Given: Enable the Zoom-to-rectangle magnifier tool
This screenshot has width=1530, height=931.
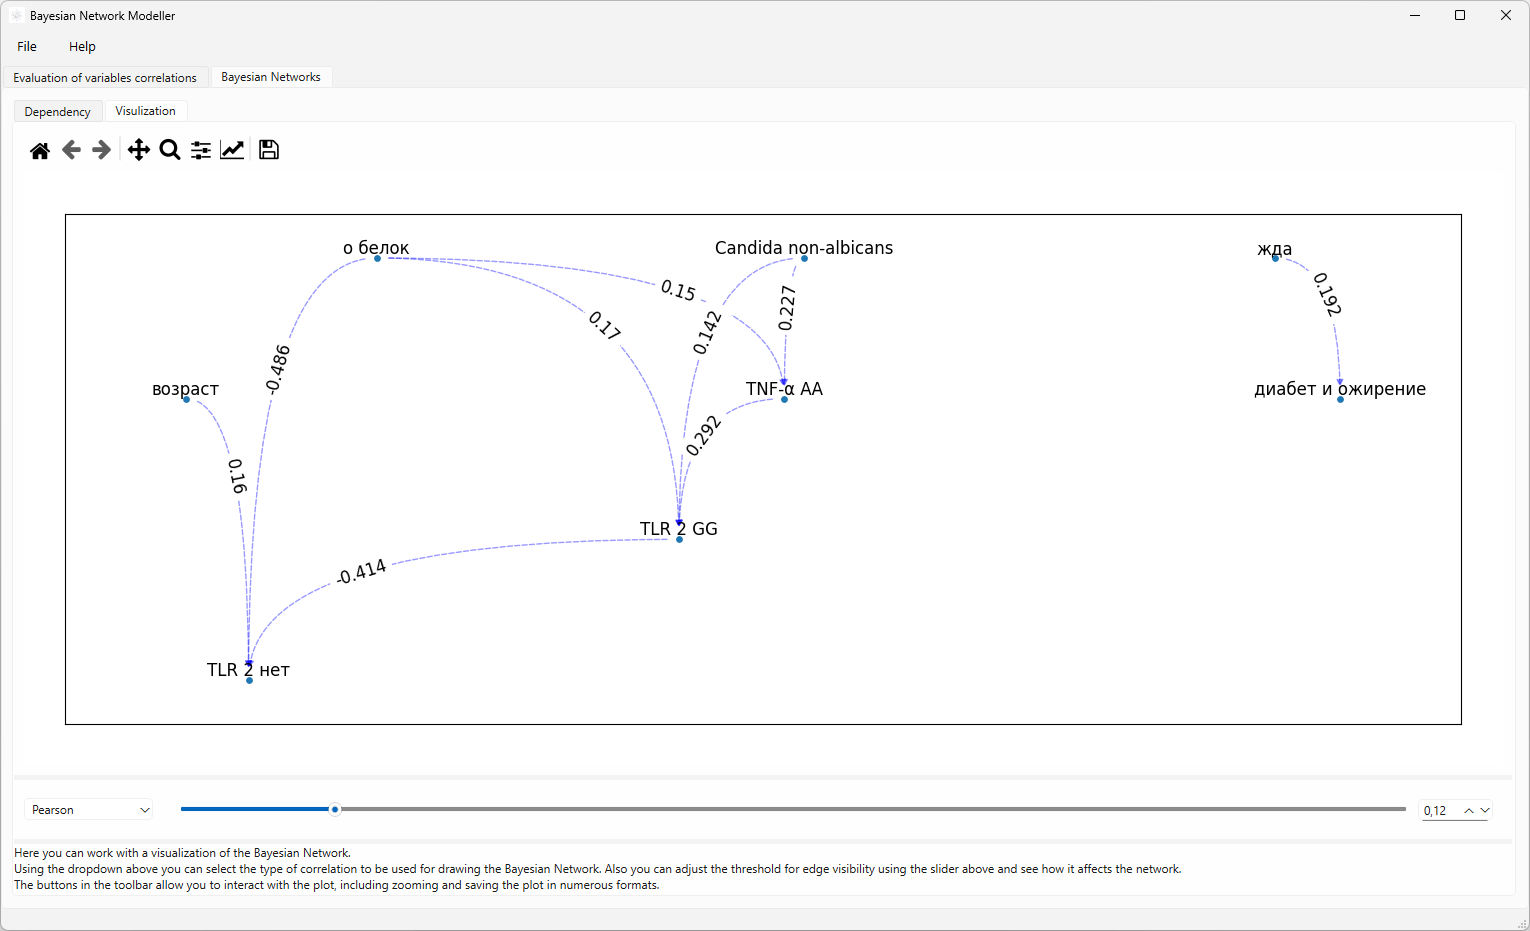Looking at the screenshot, I should 169,149.
